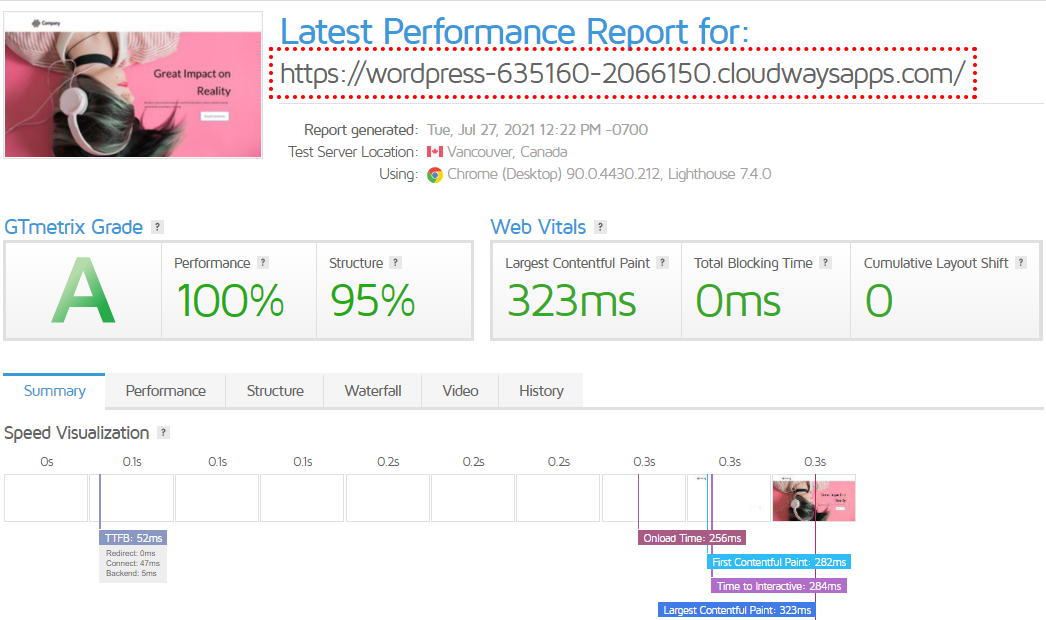The height and width of the screenshot is (620, 1046).
Task: Click the Speed Visualization heading
Action: click(77, 433)
